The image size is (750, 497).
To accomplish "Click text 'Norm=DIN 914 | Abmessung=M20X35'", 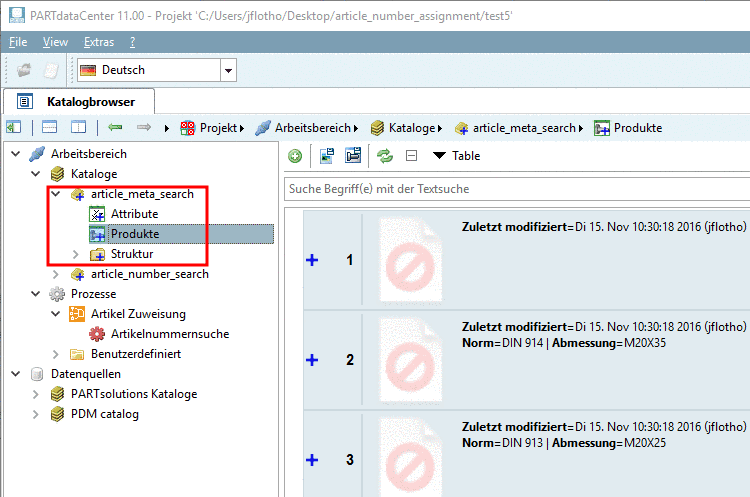I will tap(563, 343).
